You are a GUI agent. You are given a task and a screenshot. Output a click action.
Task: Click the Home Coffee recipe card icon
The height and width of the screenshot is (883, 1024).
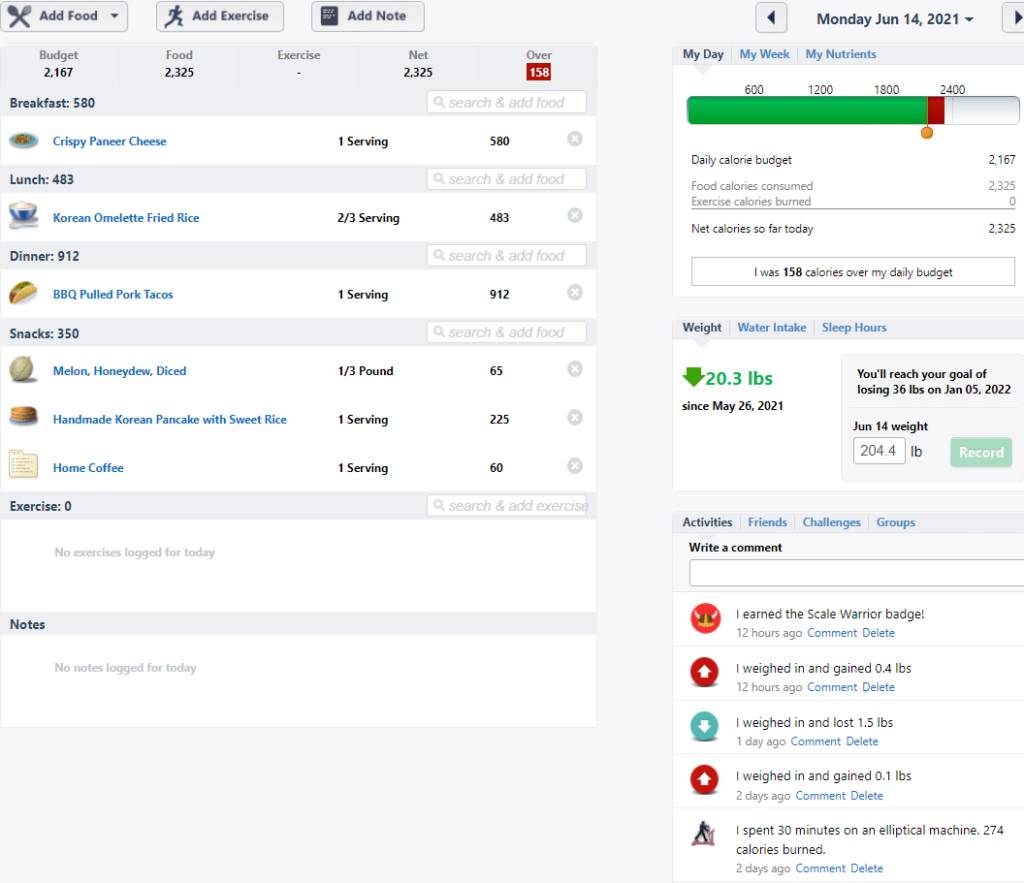pos(24,465)
